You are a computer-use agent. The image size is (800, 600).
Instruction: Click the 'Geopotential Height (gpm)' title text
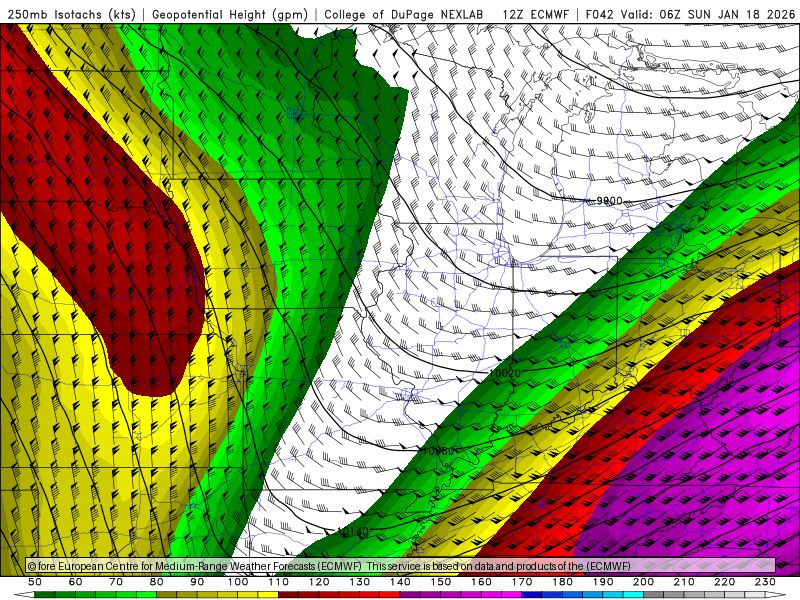coord(230,15)
